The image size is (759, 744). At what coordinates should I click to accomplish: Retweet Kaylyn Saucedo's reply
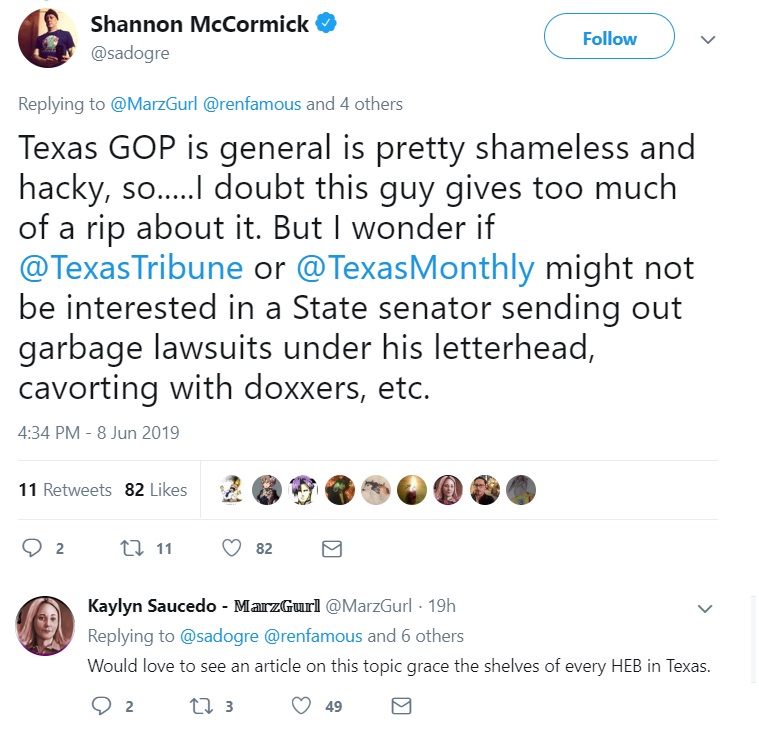pyautogui.click(x=201, y=706)
